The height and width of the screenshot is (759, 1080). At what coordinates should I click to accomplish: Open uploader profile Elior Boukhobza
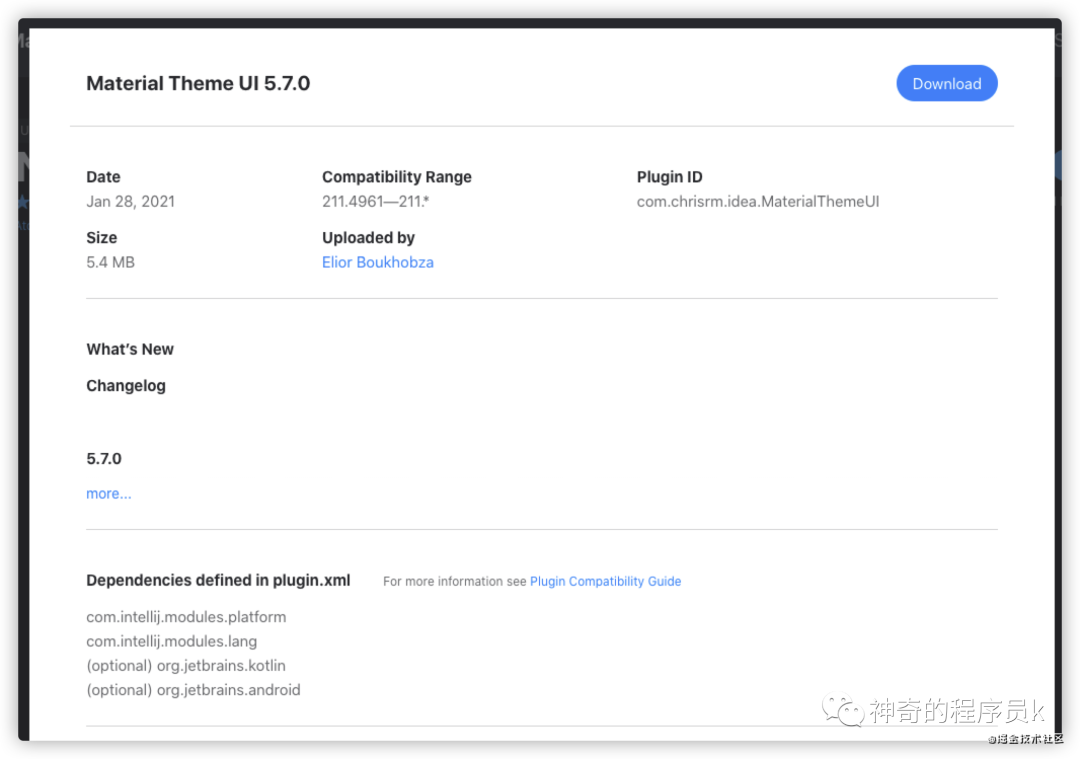click(x=378, y=262)
